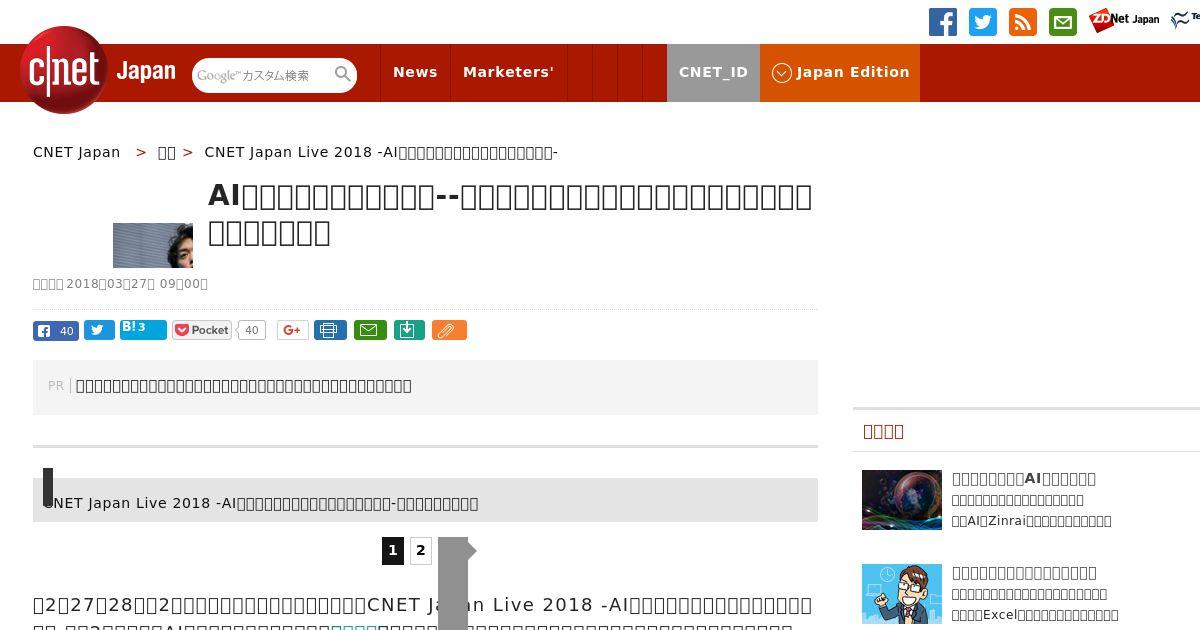Open the CNET Japan Live 2018 series banner link
This screenshot has height=630, width=1200.
tap(261, 503)
